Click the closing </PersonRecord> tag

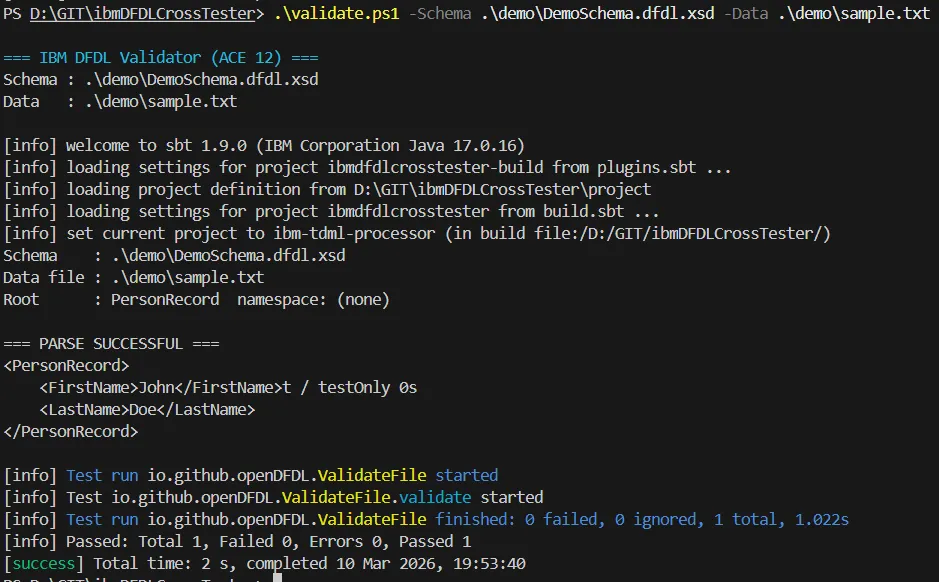coord(71,432)
